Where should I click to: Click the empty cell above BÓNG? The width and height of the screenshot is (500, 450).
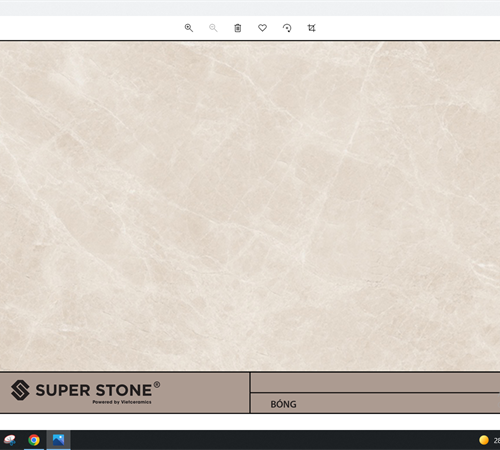(x=375, y=382)
